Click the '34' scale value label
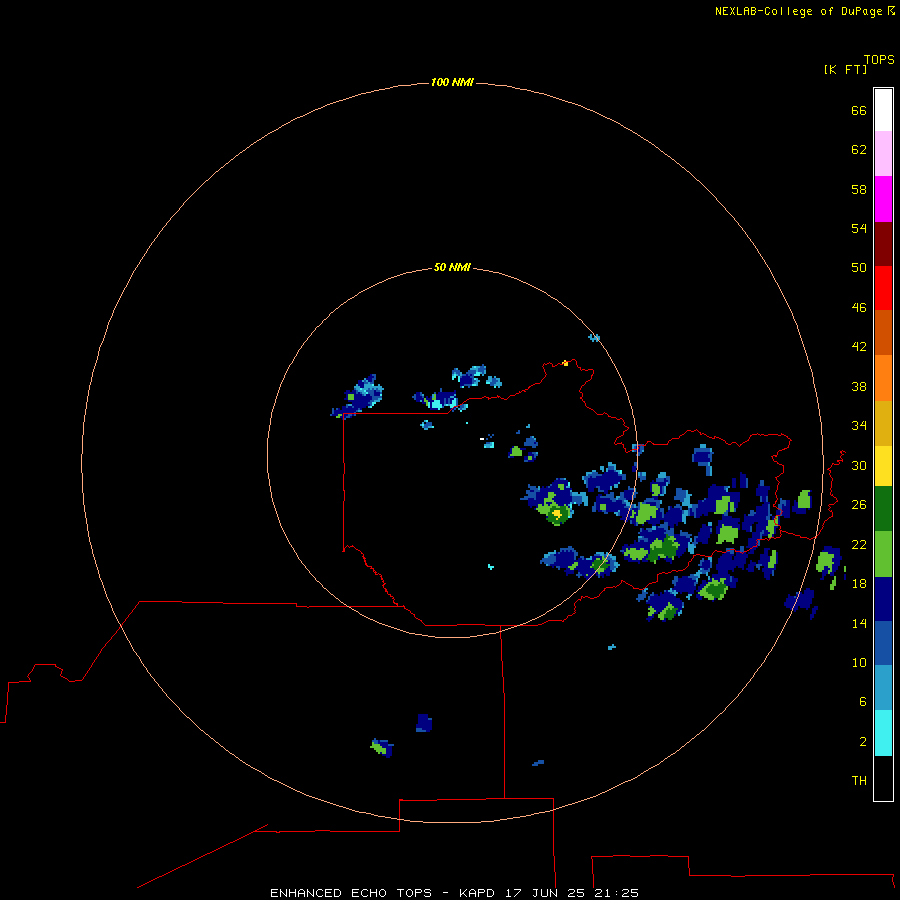Image resolution: width=900 pixels, height=900 pixels. [x=859, y=426]
